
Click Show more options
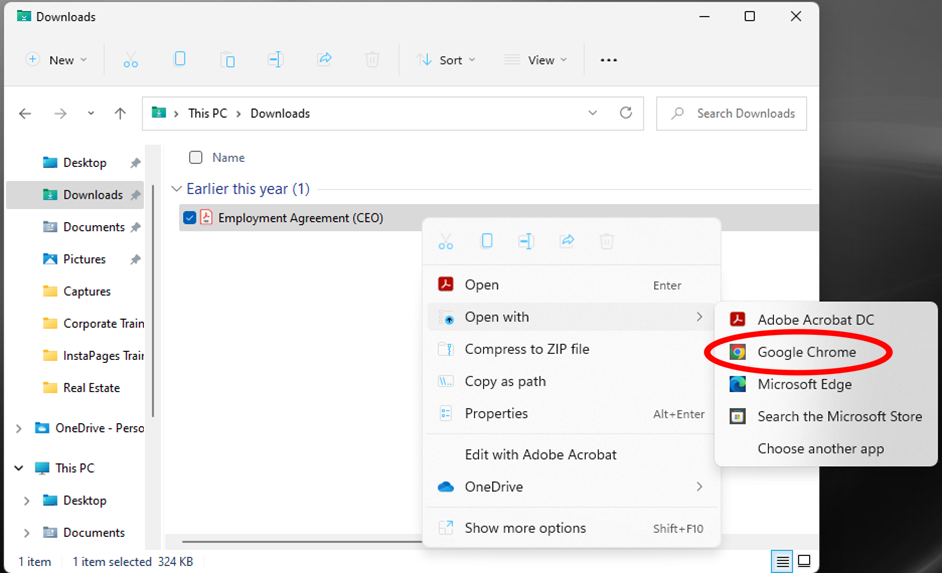[x=571, y=528]
